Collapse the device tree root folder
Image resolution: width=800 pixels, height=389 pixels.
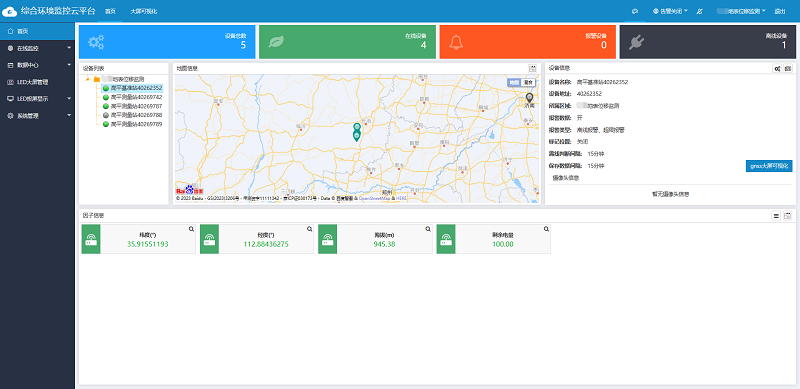coord(87,79)
